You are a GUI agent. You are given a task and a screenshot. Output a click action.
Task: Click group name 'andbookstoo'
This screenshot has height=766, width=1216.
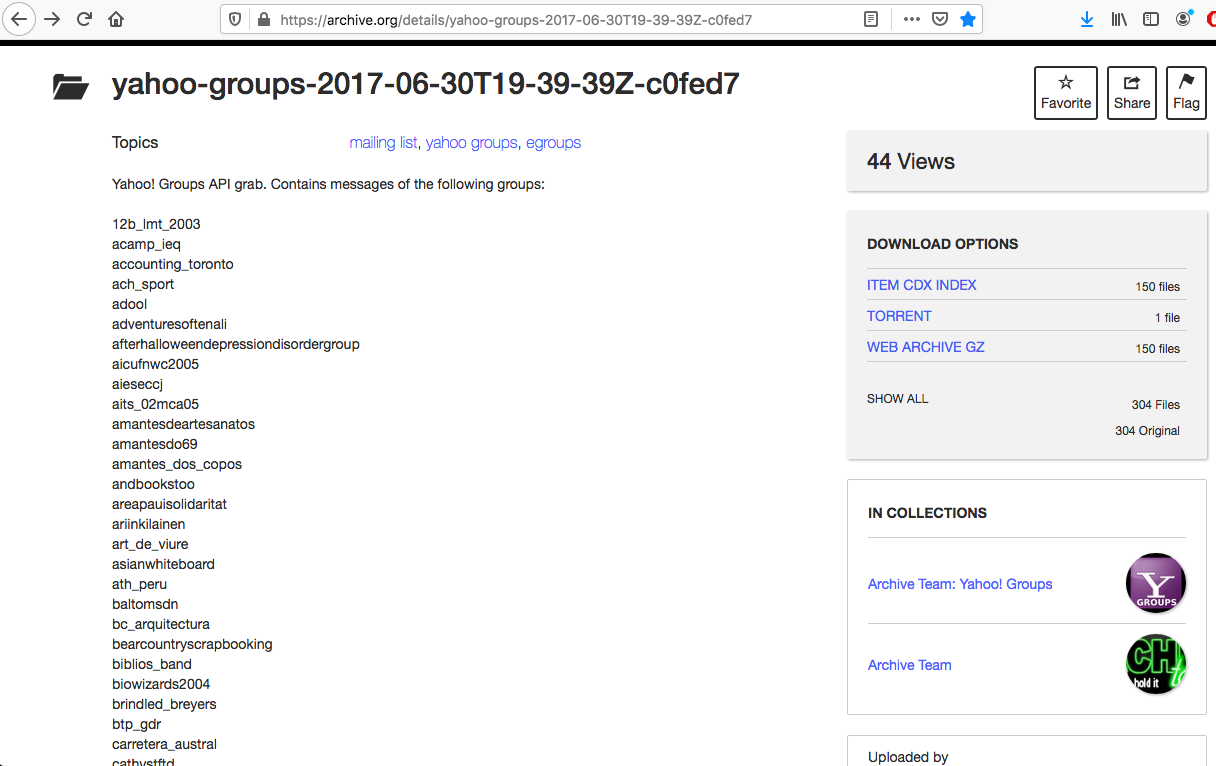pos(153,484)
